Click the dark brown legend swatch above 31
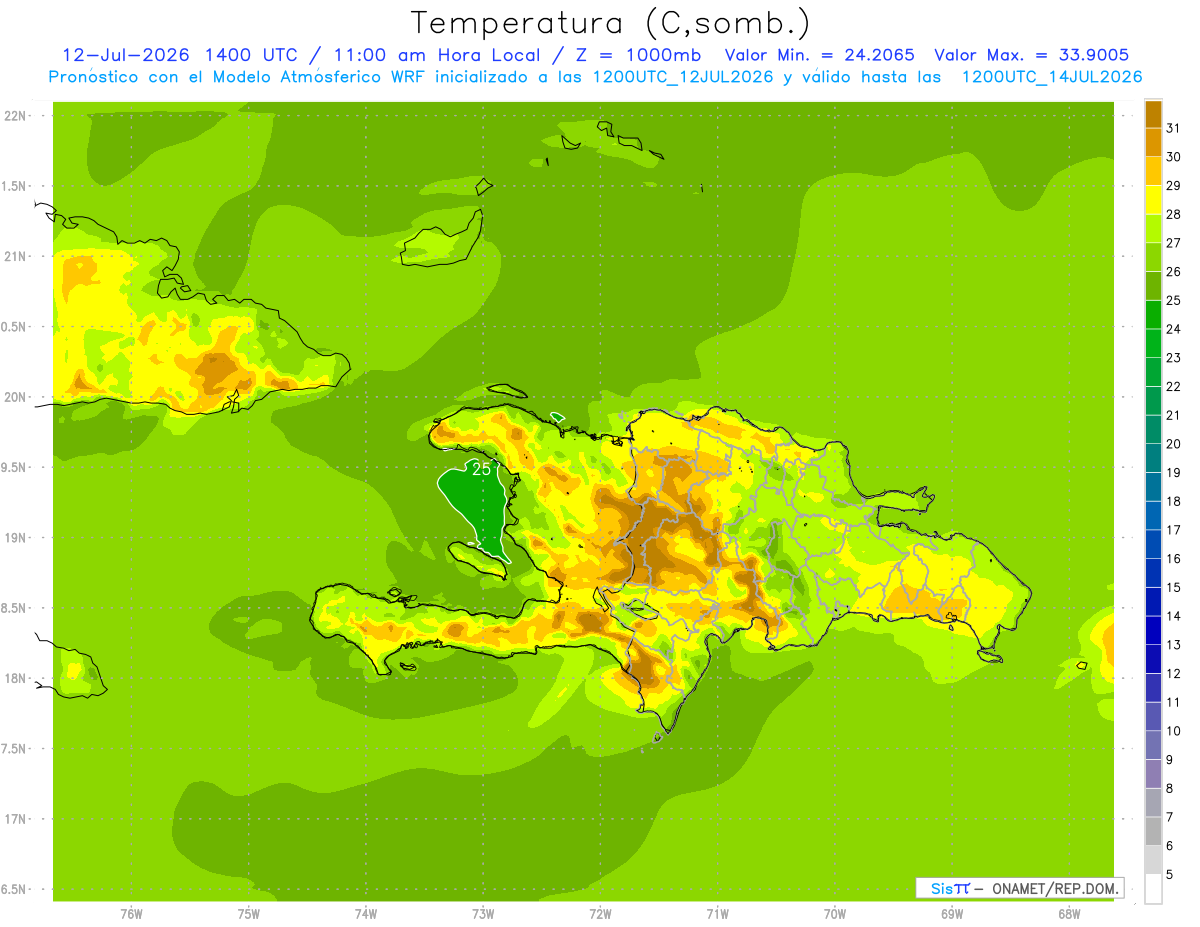Image resolution: width=1200 pixels, height=927 pixels. tap(1153, 113)
